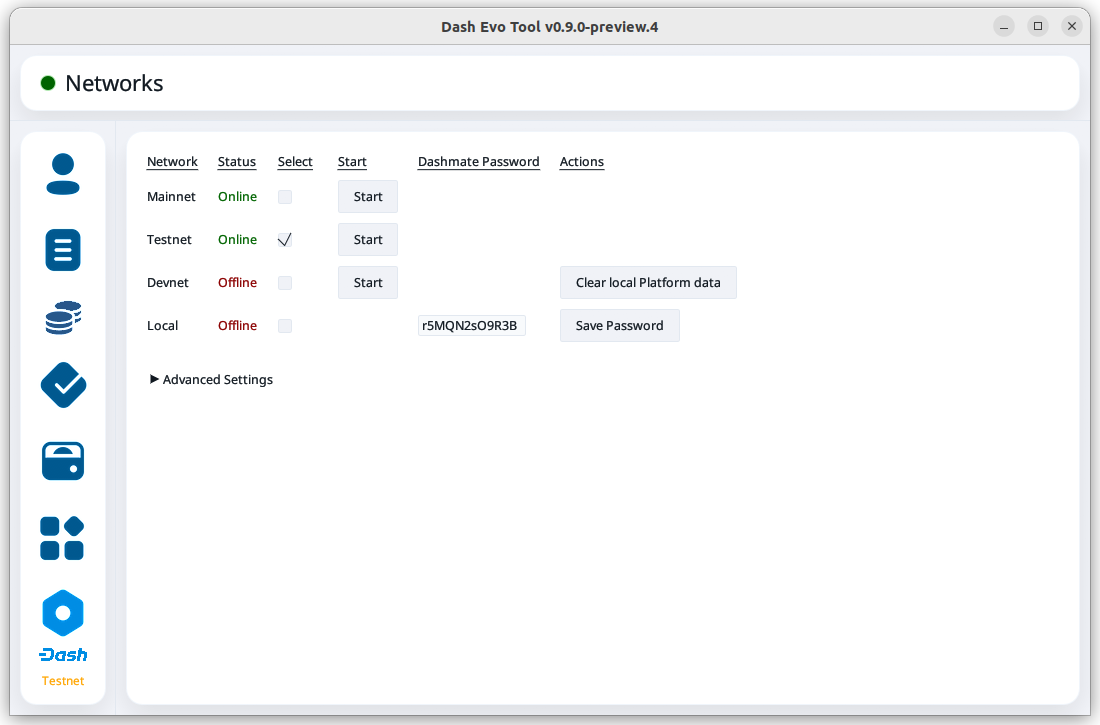Viewport: 1100px width, 725px height.
Task: Tick the Local network select checkbox
Action: pyautogui.click(x=285, y=326)
